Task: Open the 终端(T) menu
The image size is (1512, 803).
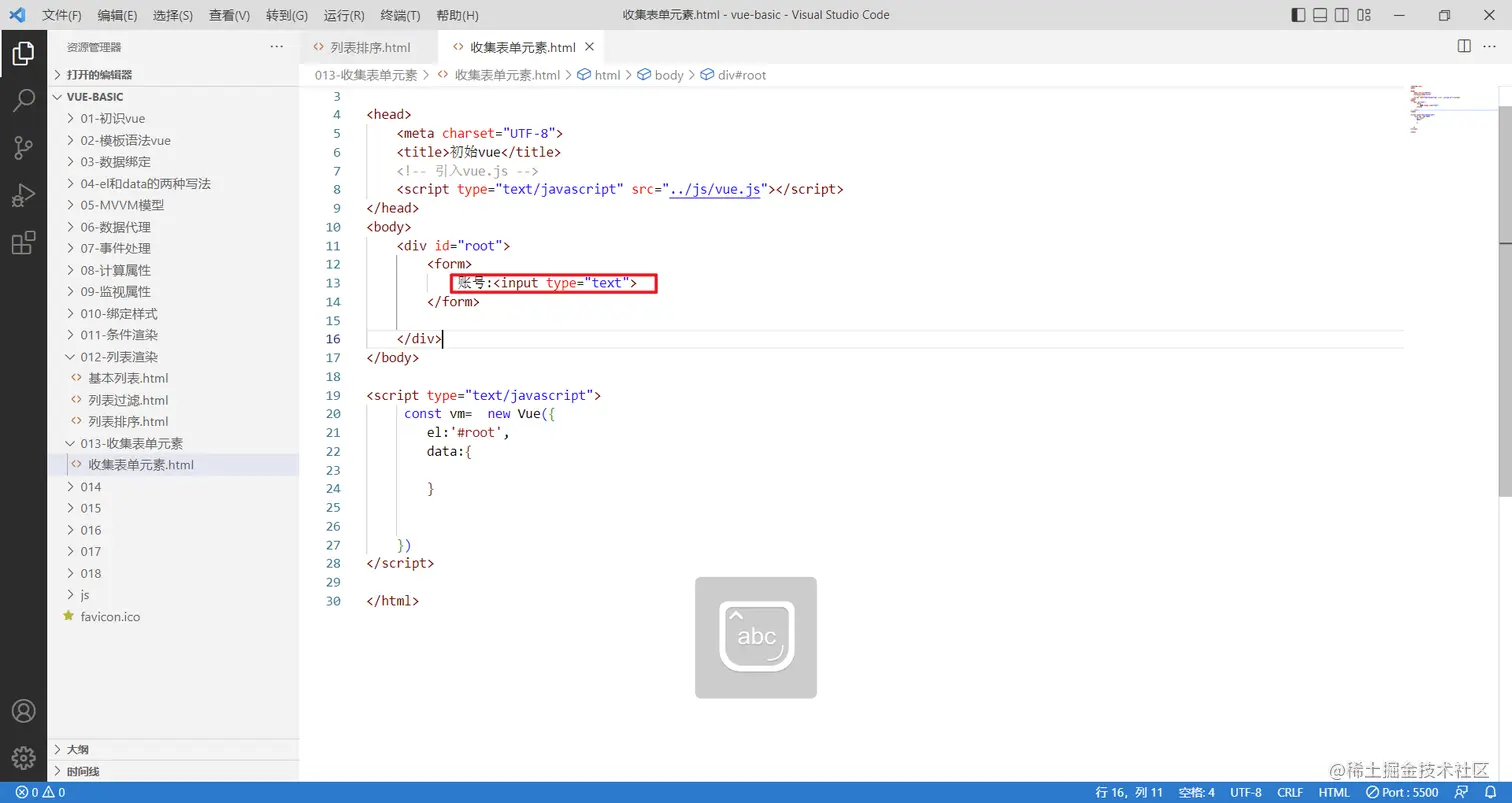Action: point(401,15)
